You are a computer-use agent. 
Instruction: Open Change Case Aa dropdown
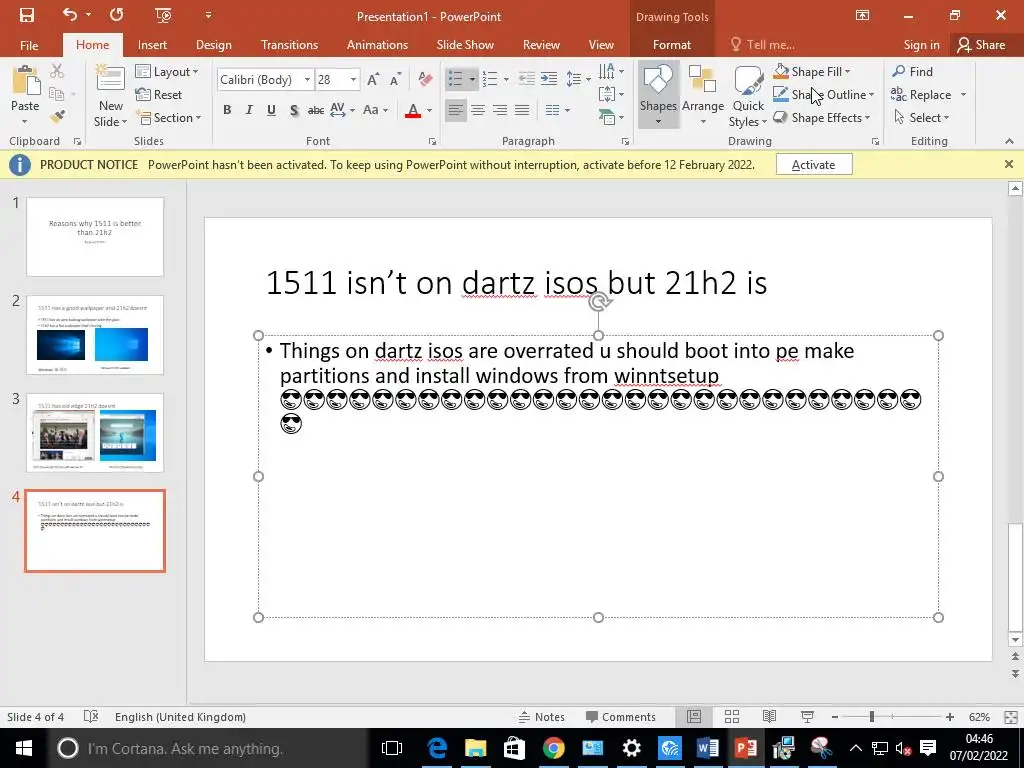pyautogui.click(x=376, y=110)
